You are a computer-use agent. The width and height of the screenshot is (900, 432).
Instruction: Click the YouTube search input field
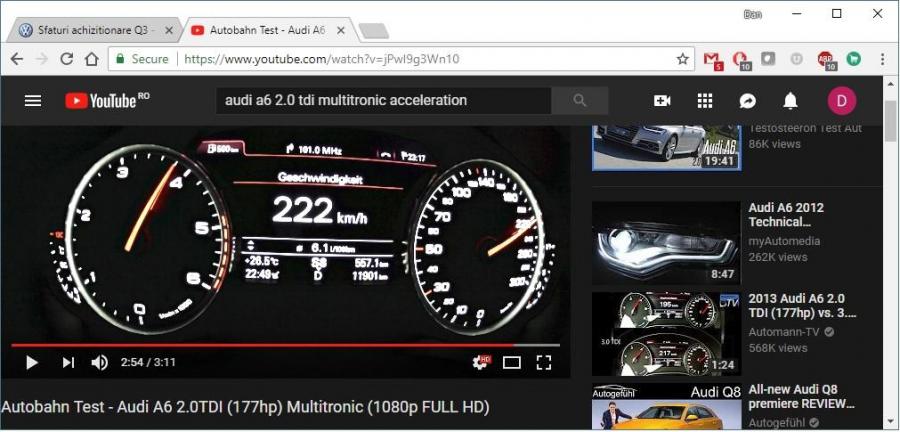(x=383, y=100)
